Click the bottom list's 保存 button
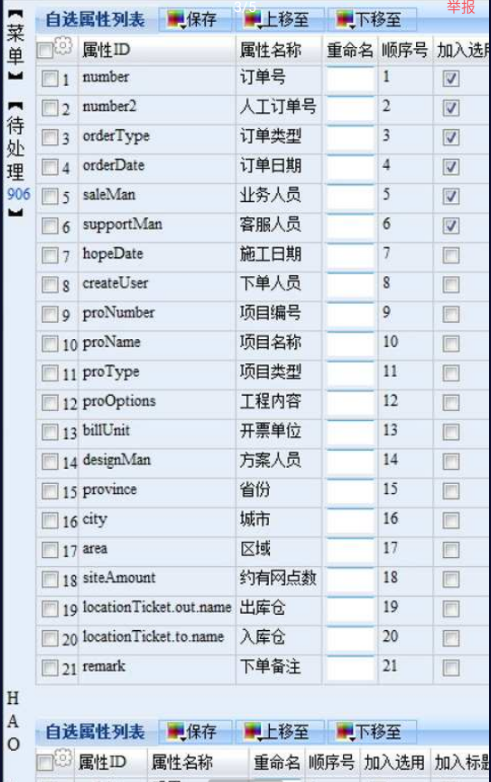This screenshot has height=782, width=491. click(x=195, y=732)
